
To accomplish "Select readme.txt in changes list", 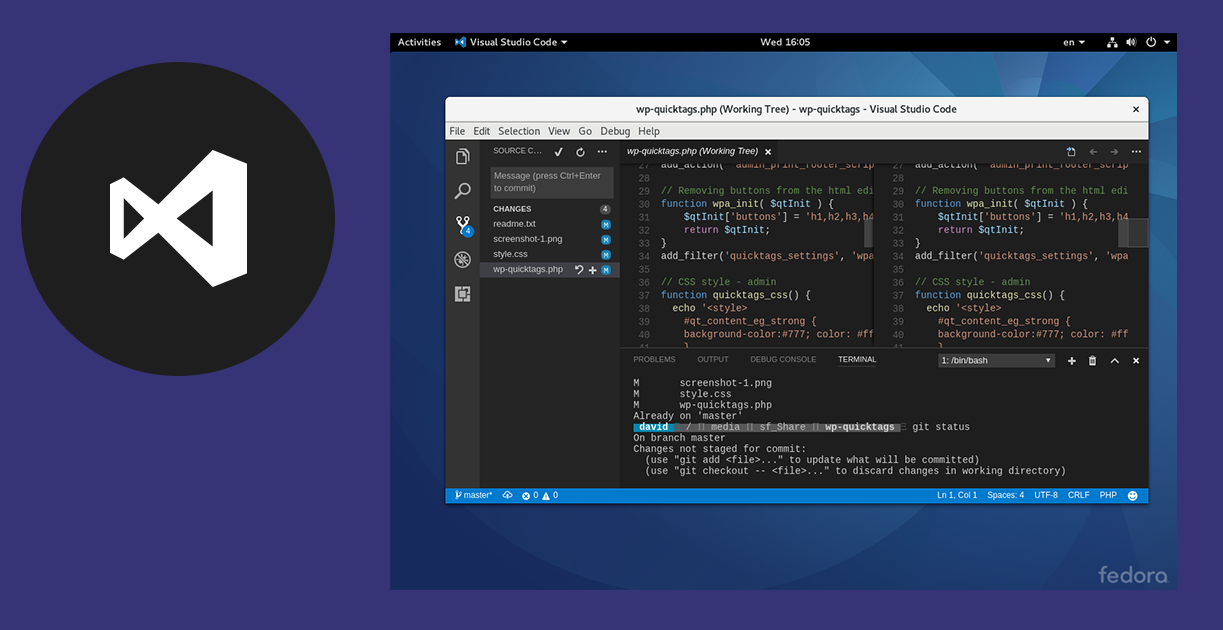I will point(550,224).
